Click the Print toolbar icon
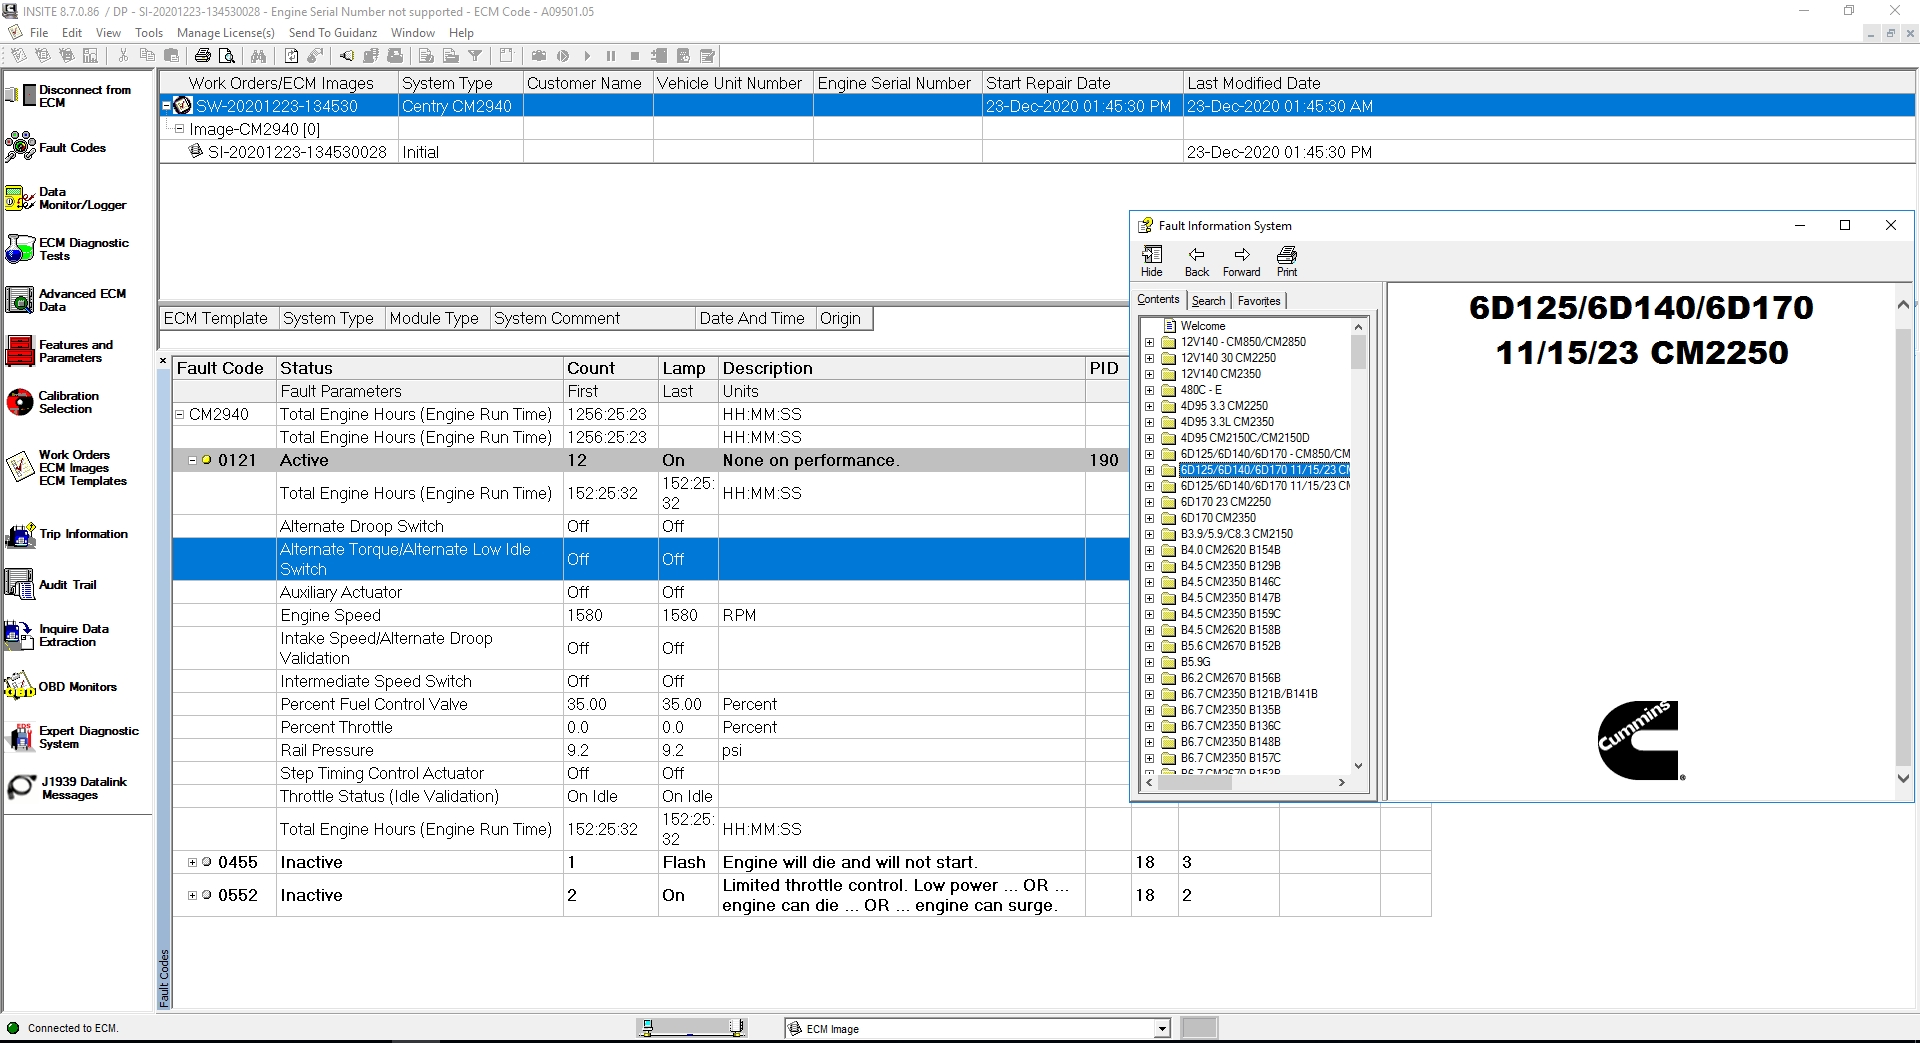Screen dimensions: 1920x1043 point(203,56)
